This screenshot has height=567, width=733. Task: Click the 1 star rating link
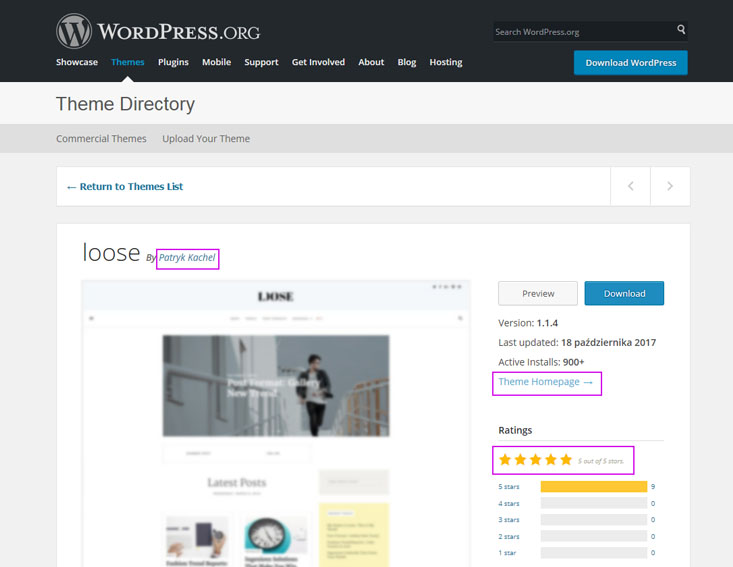[507, 553]
